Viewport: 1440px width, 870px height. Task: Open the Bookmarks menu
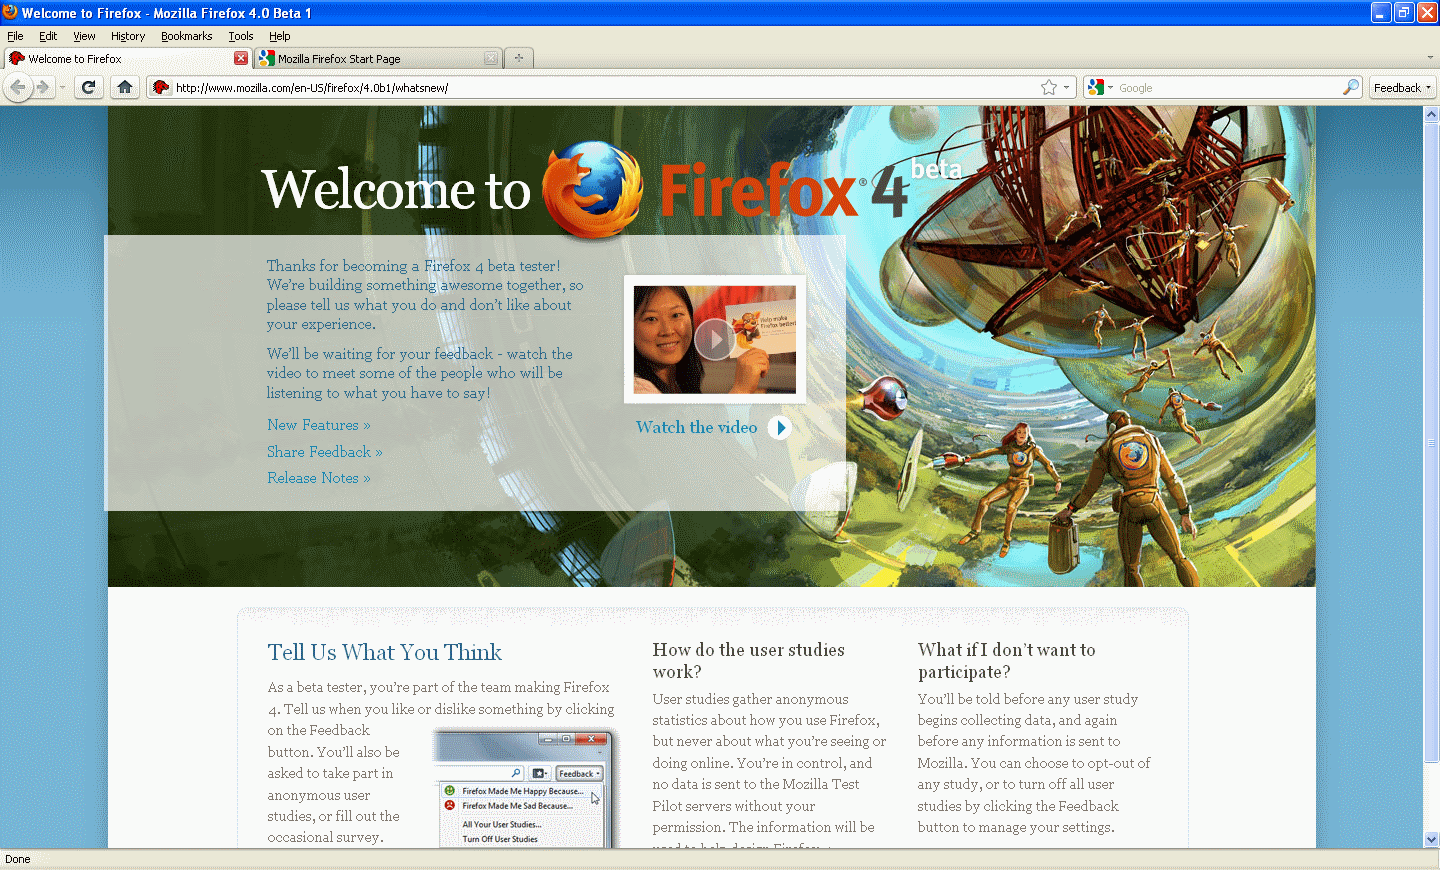[186, 36]
